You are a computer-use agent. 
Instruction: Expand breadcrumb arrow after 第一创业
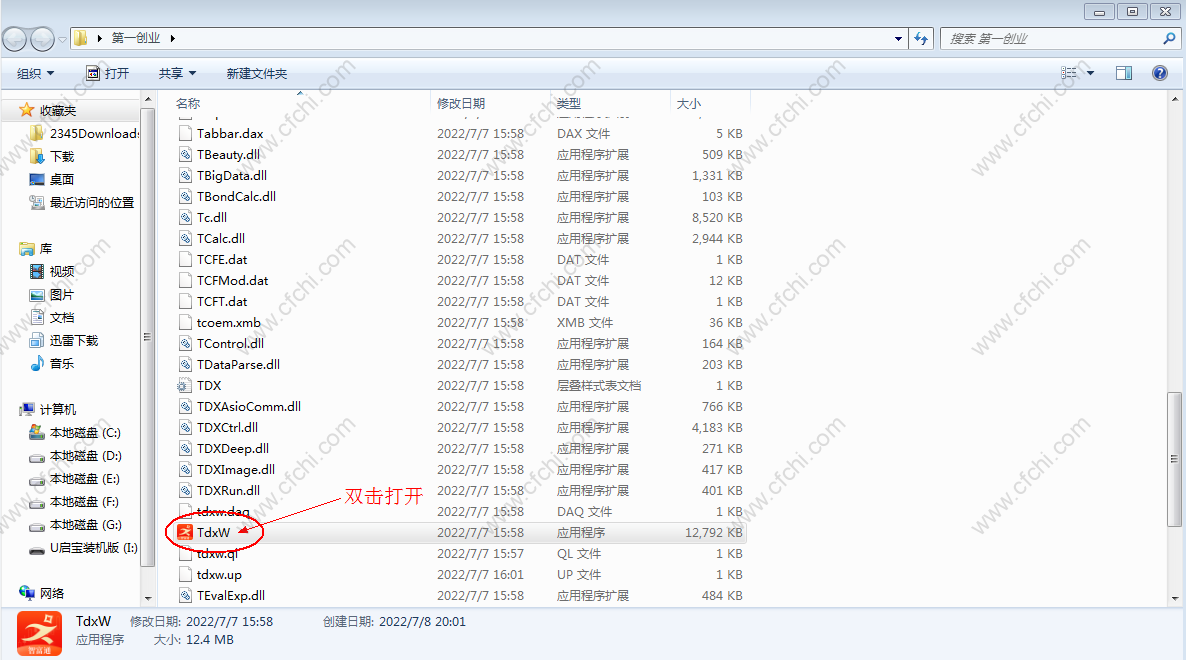pos(172,38)
